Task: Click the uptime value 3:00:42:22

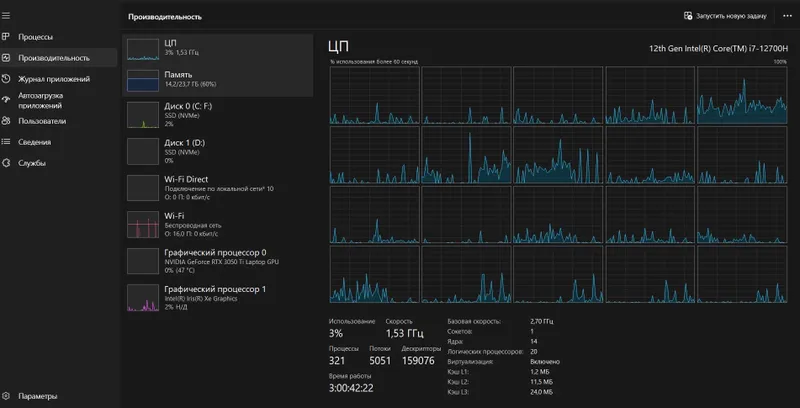Action: coord(351,388)
